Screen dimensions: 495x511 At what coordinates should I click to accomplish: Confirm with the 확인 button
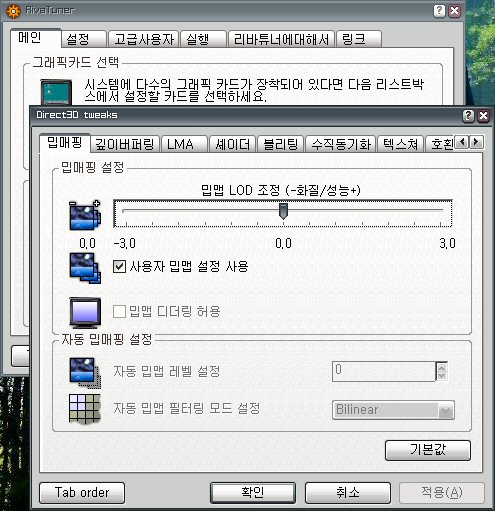click(253, 493)
